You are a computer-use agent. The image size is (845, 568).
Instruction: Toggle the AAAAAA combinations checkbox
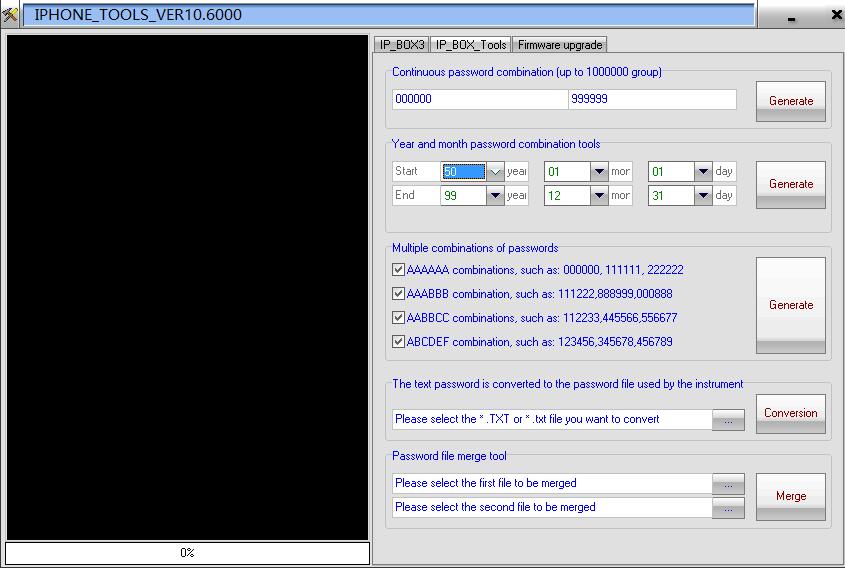coord(398,269)
